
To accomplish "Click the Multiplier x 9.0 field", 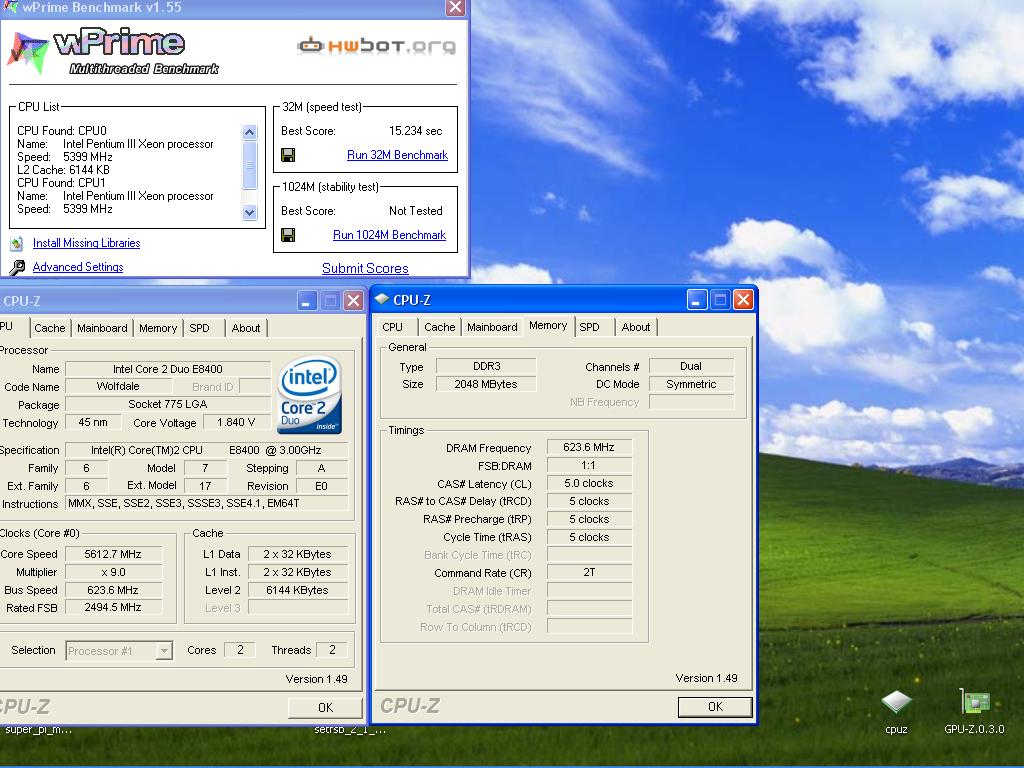I will (113, 572).
